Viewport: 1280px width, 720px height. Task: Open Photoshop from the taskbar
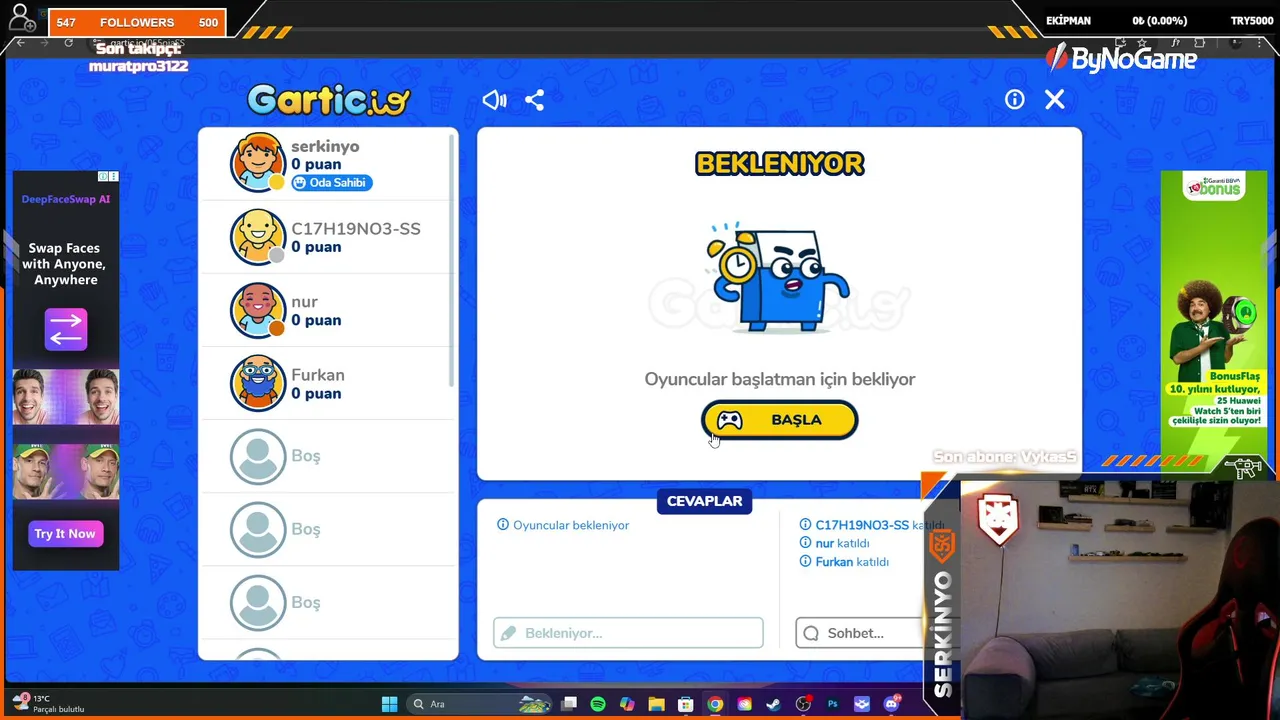[832, 704]
